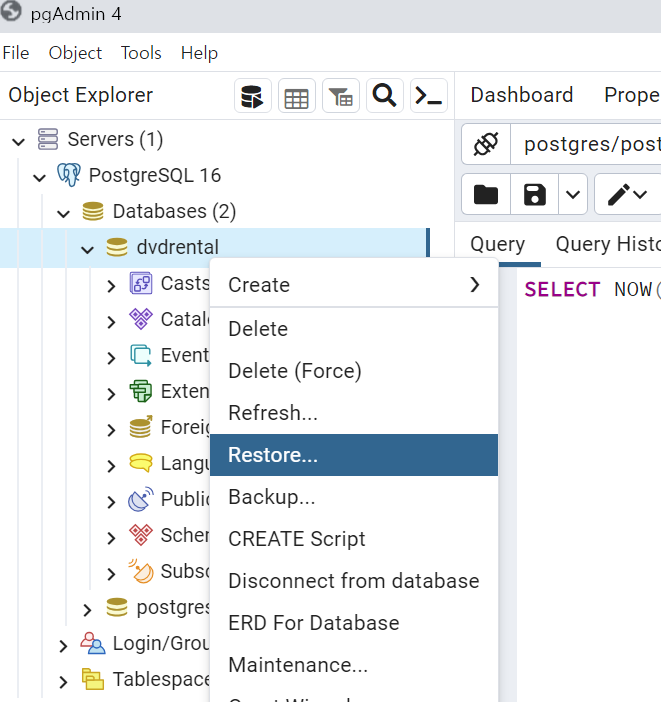Expand the Casts node
Screen dimensions: 661x702
tap(111, 286)
